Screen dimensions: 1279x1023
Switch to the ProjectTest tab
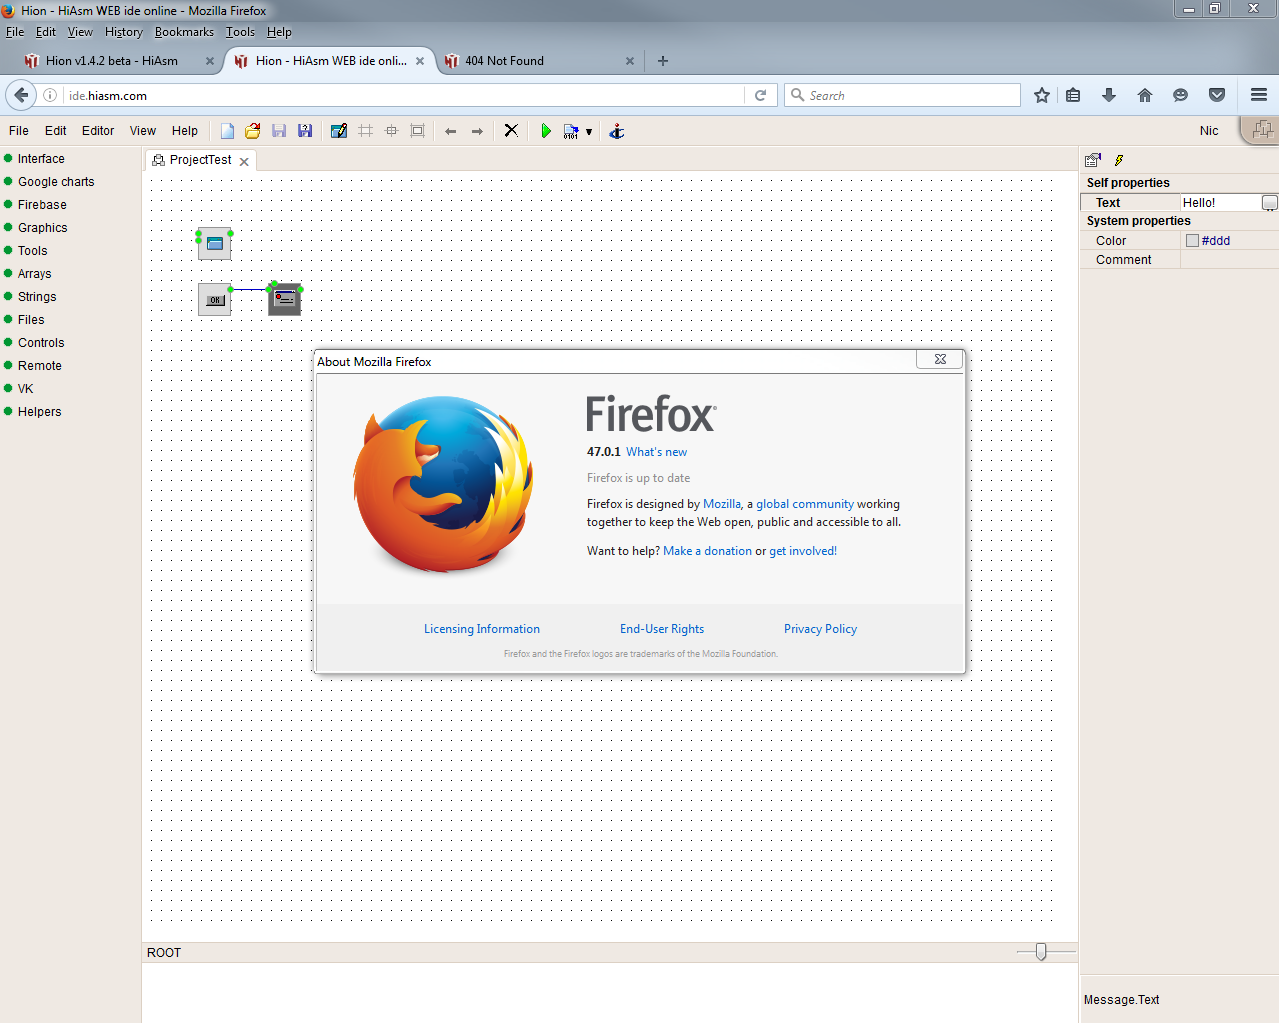point(200,160)
